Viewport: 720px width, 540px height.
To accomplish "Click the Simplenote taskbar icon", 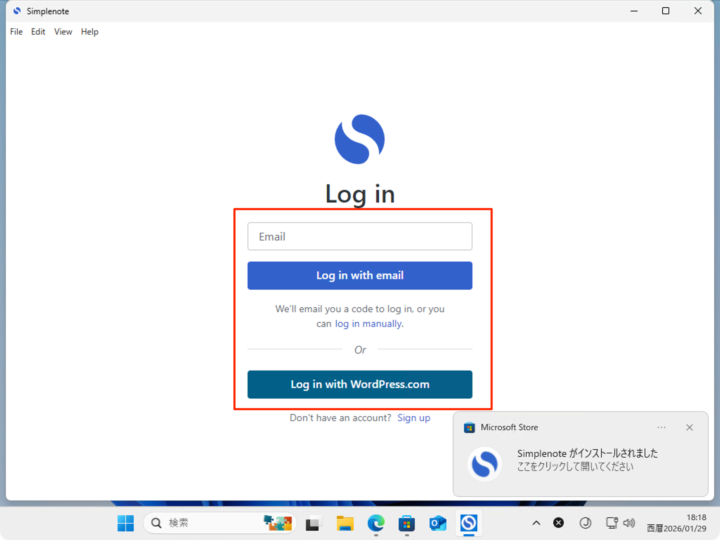I will (468, 523).
